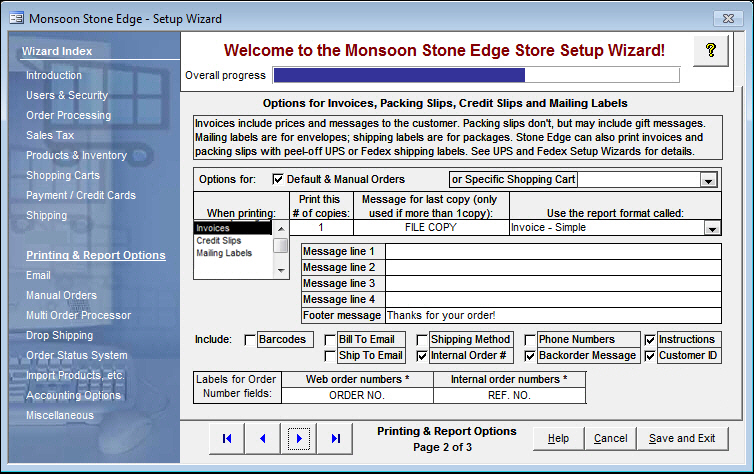754x474 pixels.
Task: Go to the previous wizard page
Action: click(263, 438)
